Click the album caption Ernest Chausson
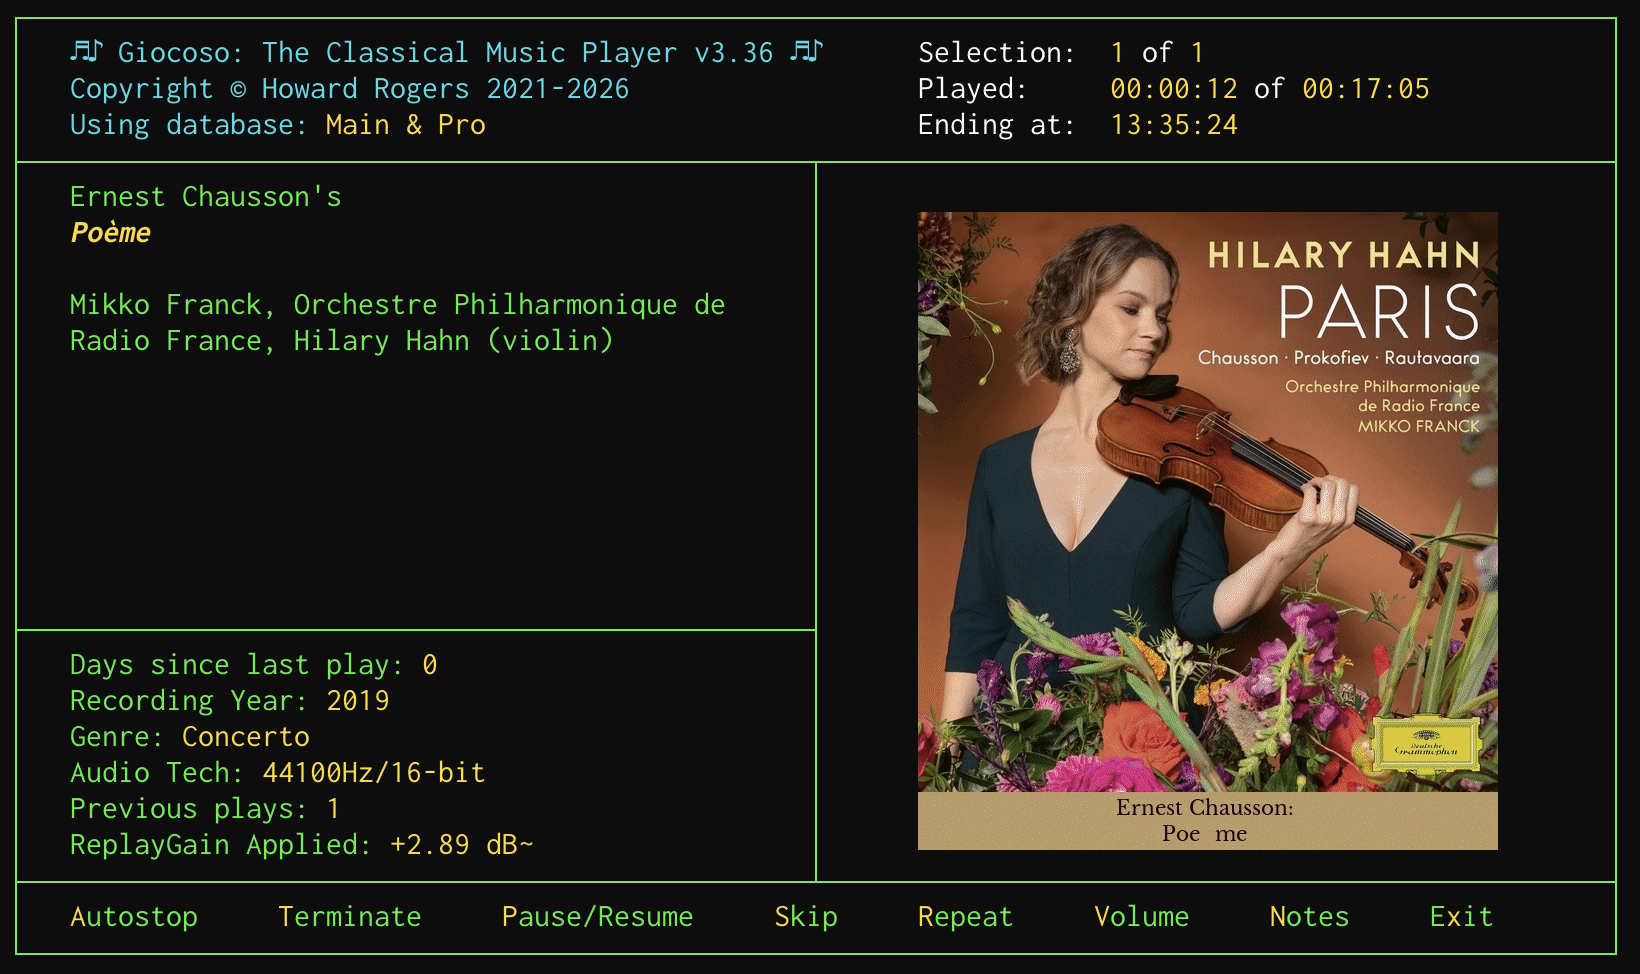Viewport: 1640px width, 974px height. [1205, 808]
